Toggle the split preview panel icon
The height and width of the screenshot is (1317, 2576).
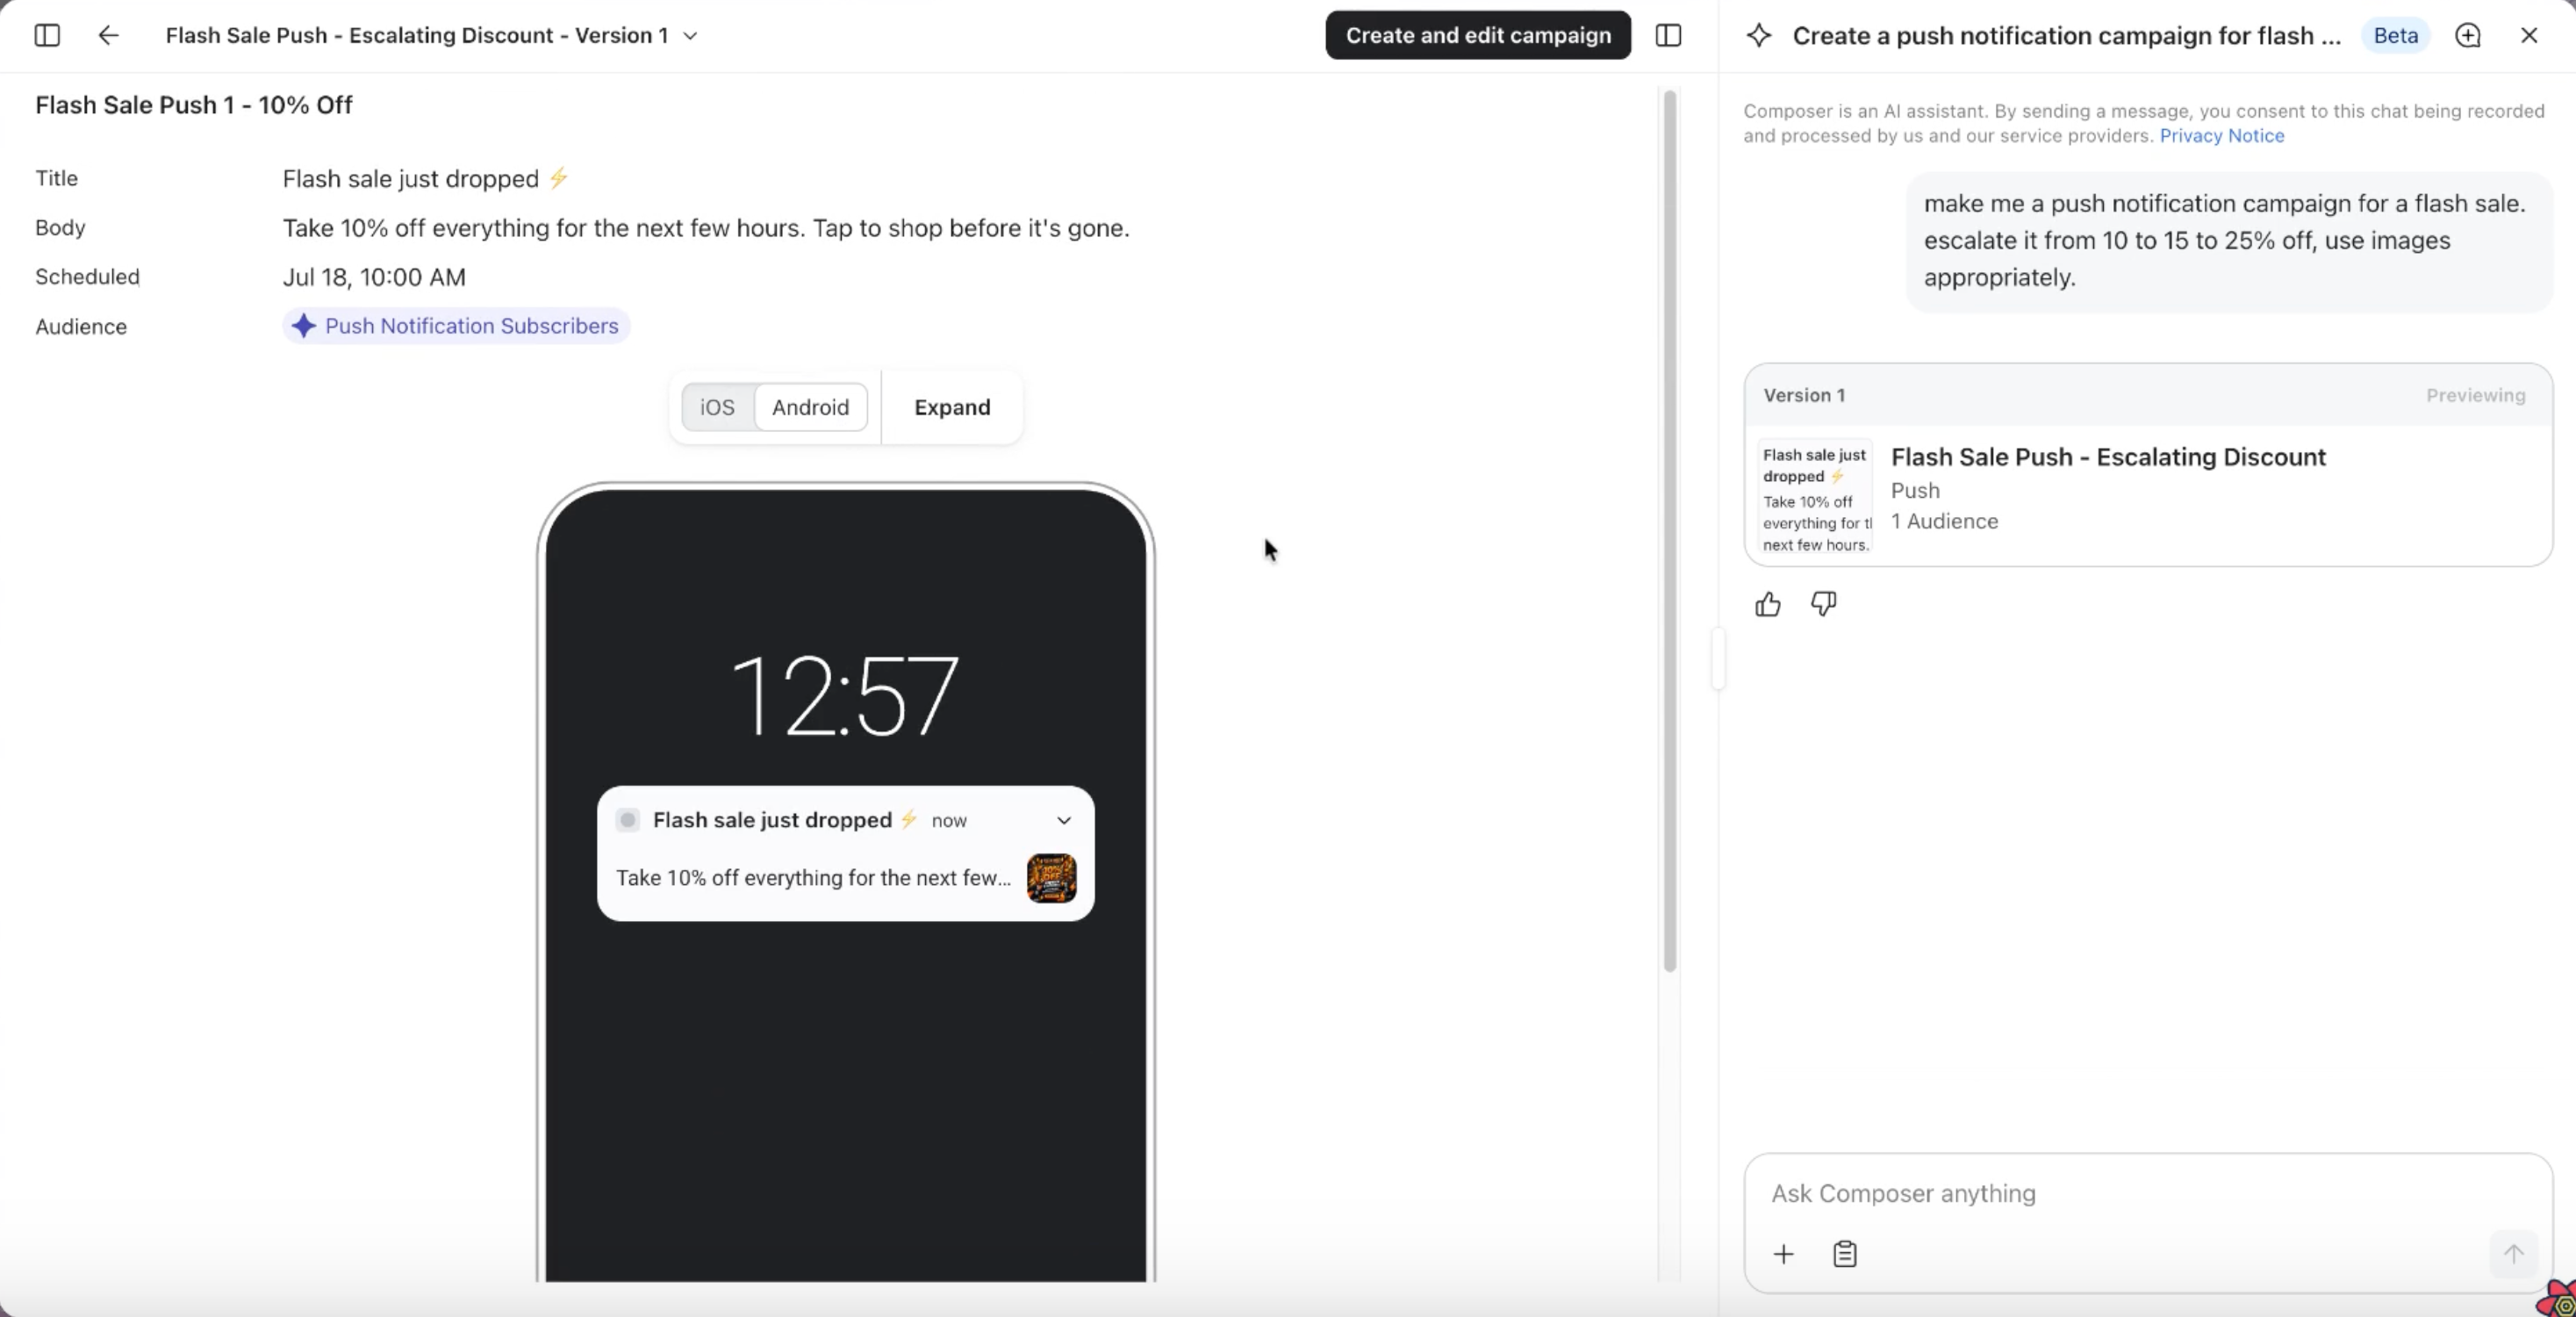pos(1668,35)
